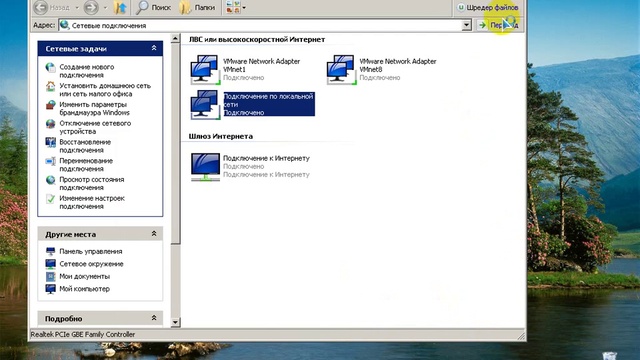
Task: Open the Search (Поиск) toolbar button
Action: [x=153, y=7]
